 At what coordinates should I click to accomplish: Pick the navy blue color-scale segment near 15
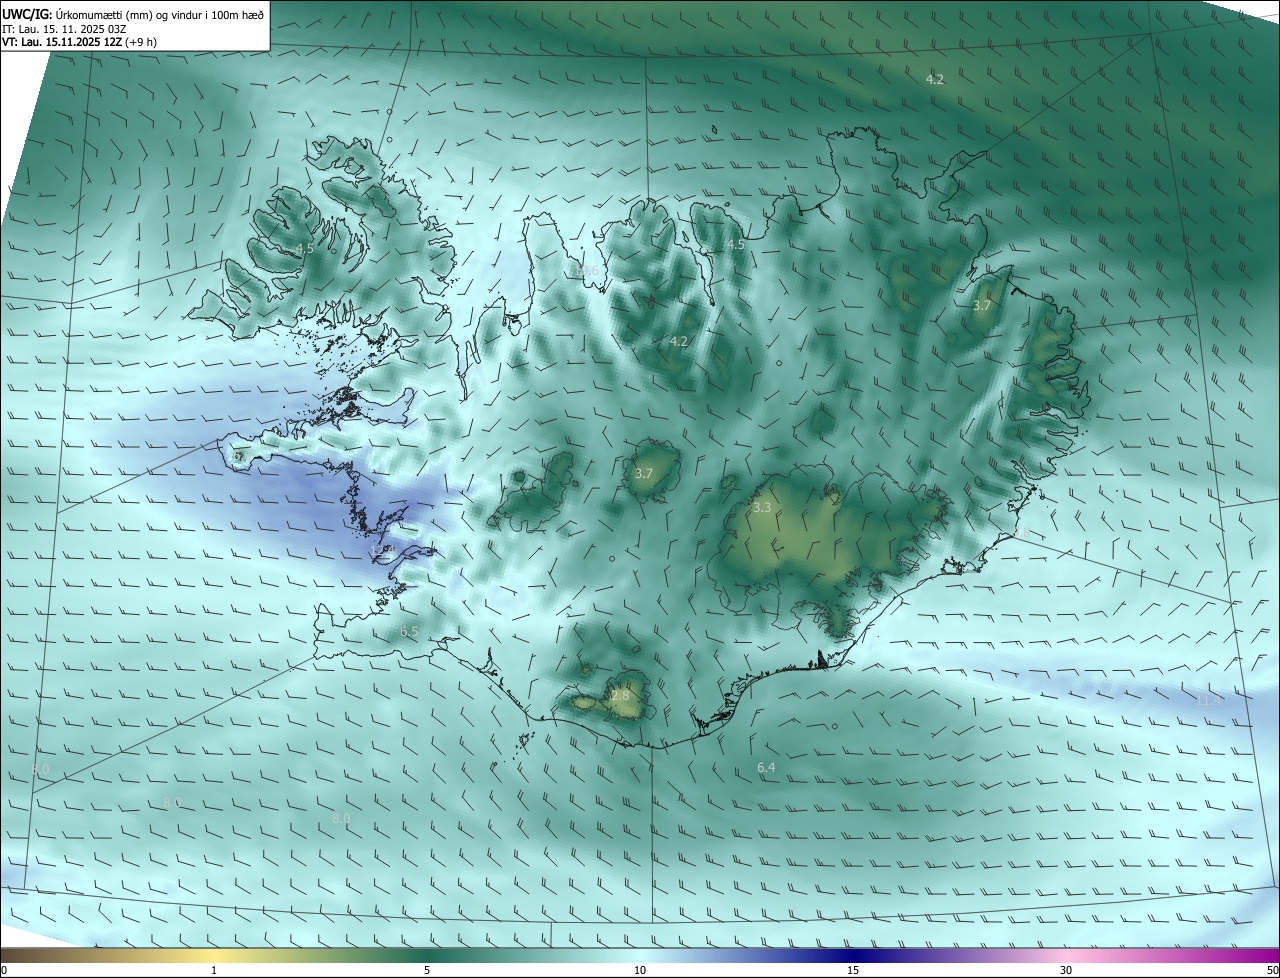click(853, 955)
